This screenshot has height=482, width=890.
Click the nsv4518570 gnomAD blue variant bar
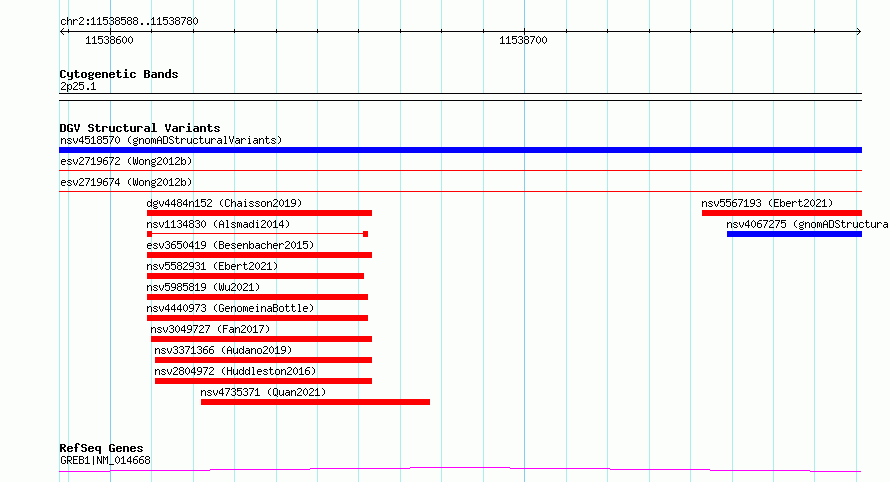[460, 150]
